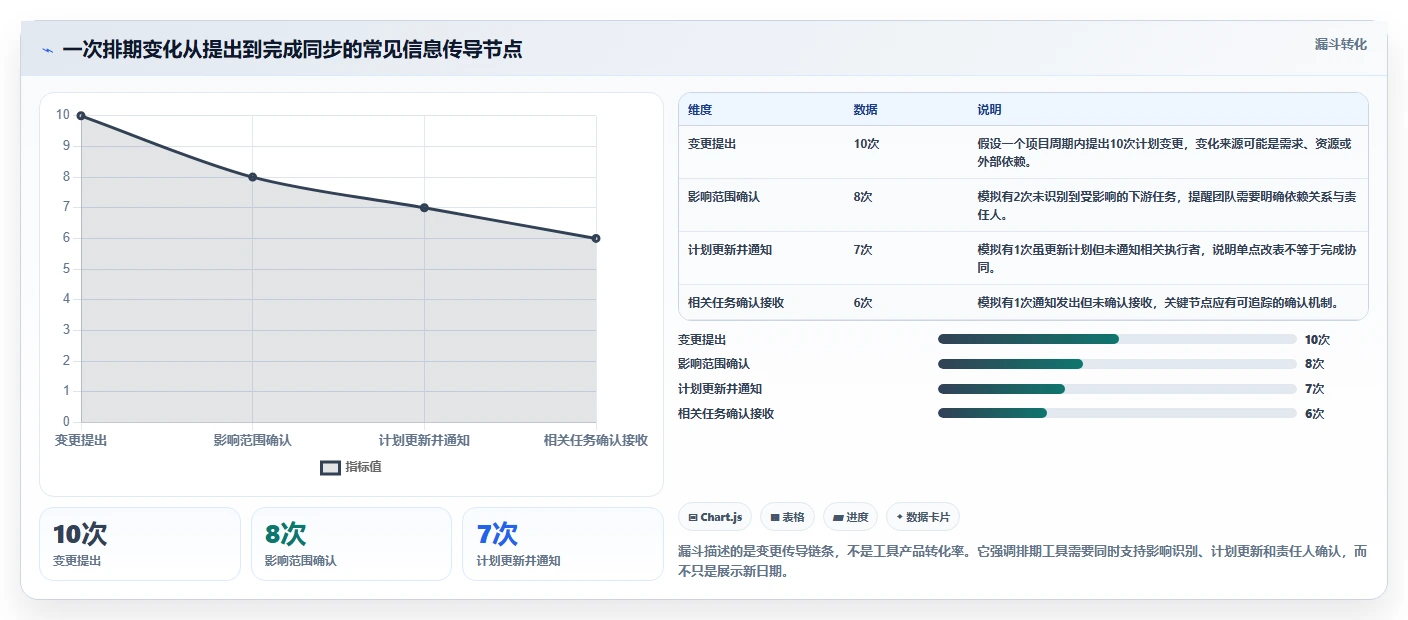Click the 数据卡片 tag
The width and height of the screenshot is (1408, 620).
pyautogui.click(x=923, y=517)
